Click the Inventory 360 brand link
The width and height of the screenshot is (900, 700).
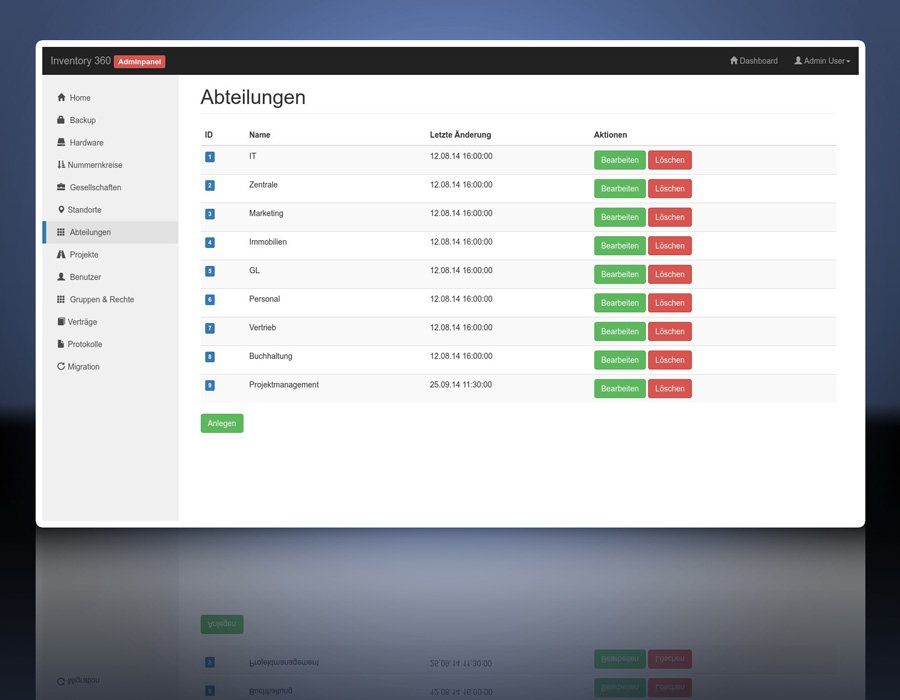click(80, 61)
